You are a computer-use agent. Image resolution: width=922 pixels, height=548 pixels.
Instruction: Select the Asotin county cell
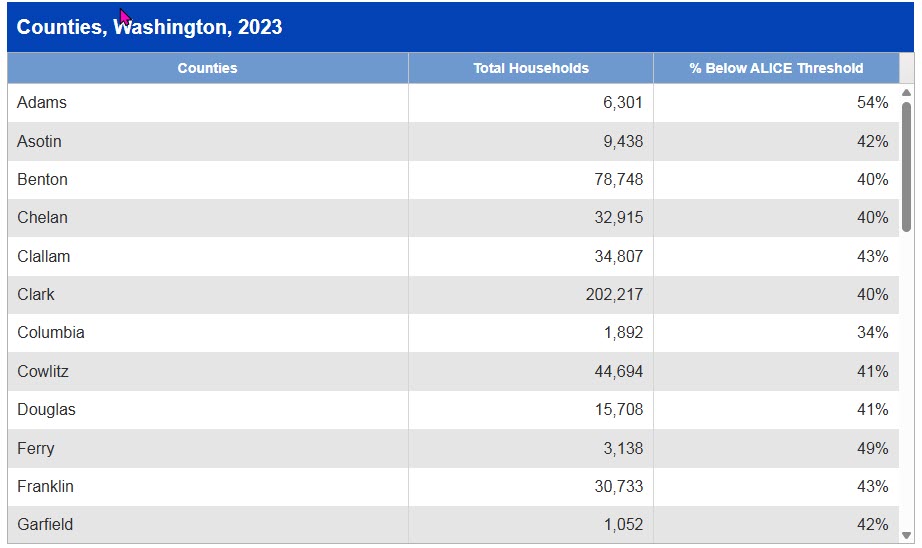pos(39,142)
